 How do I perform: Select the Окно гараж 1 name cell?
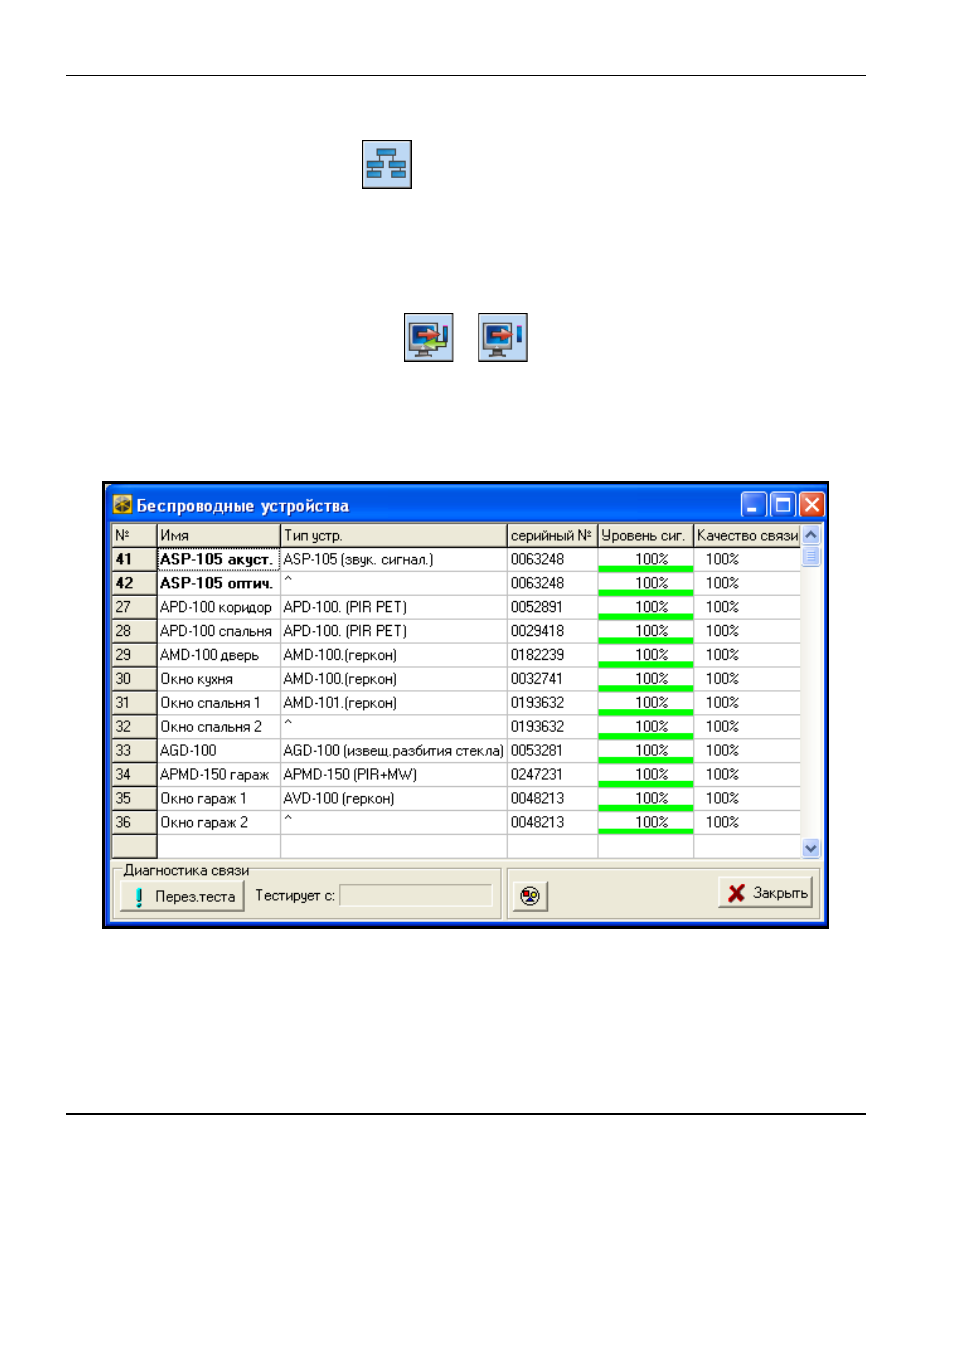[x=218, y=799]
